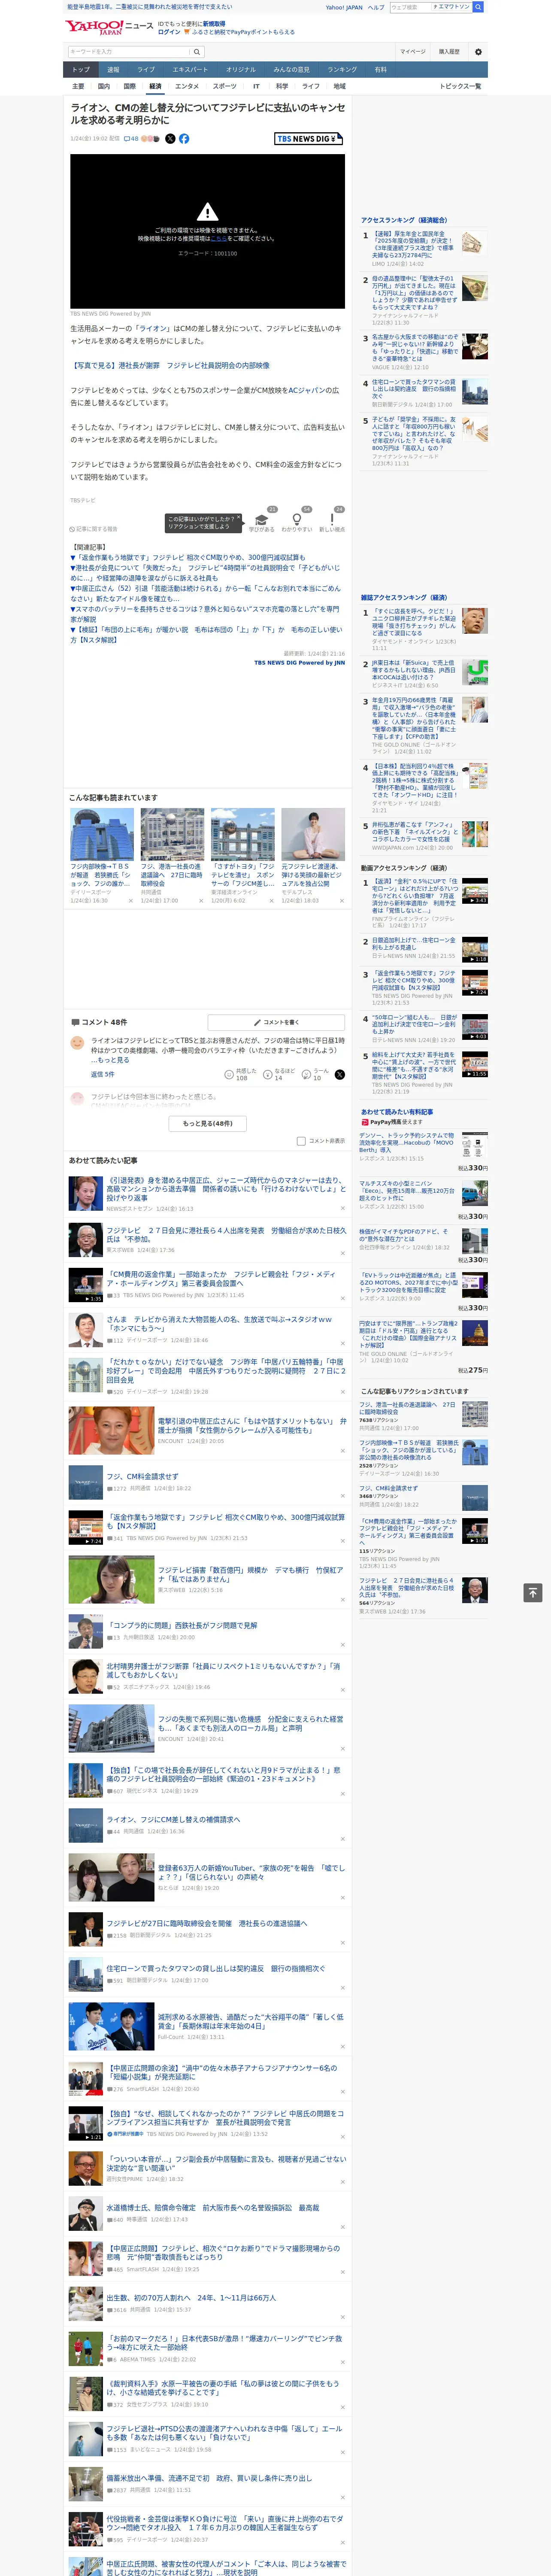Focus the ウェブ検索 input at top
The image size is (551, 2576).
[x=409, y=7]
